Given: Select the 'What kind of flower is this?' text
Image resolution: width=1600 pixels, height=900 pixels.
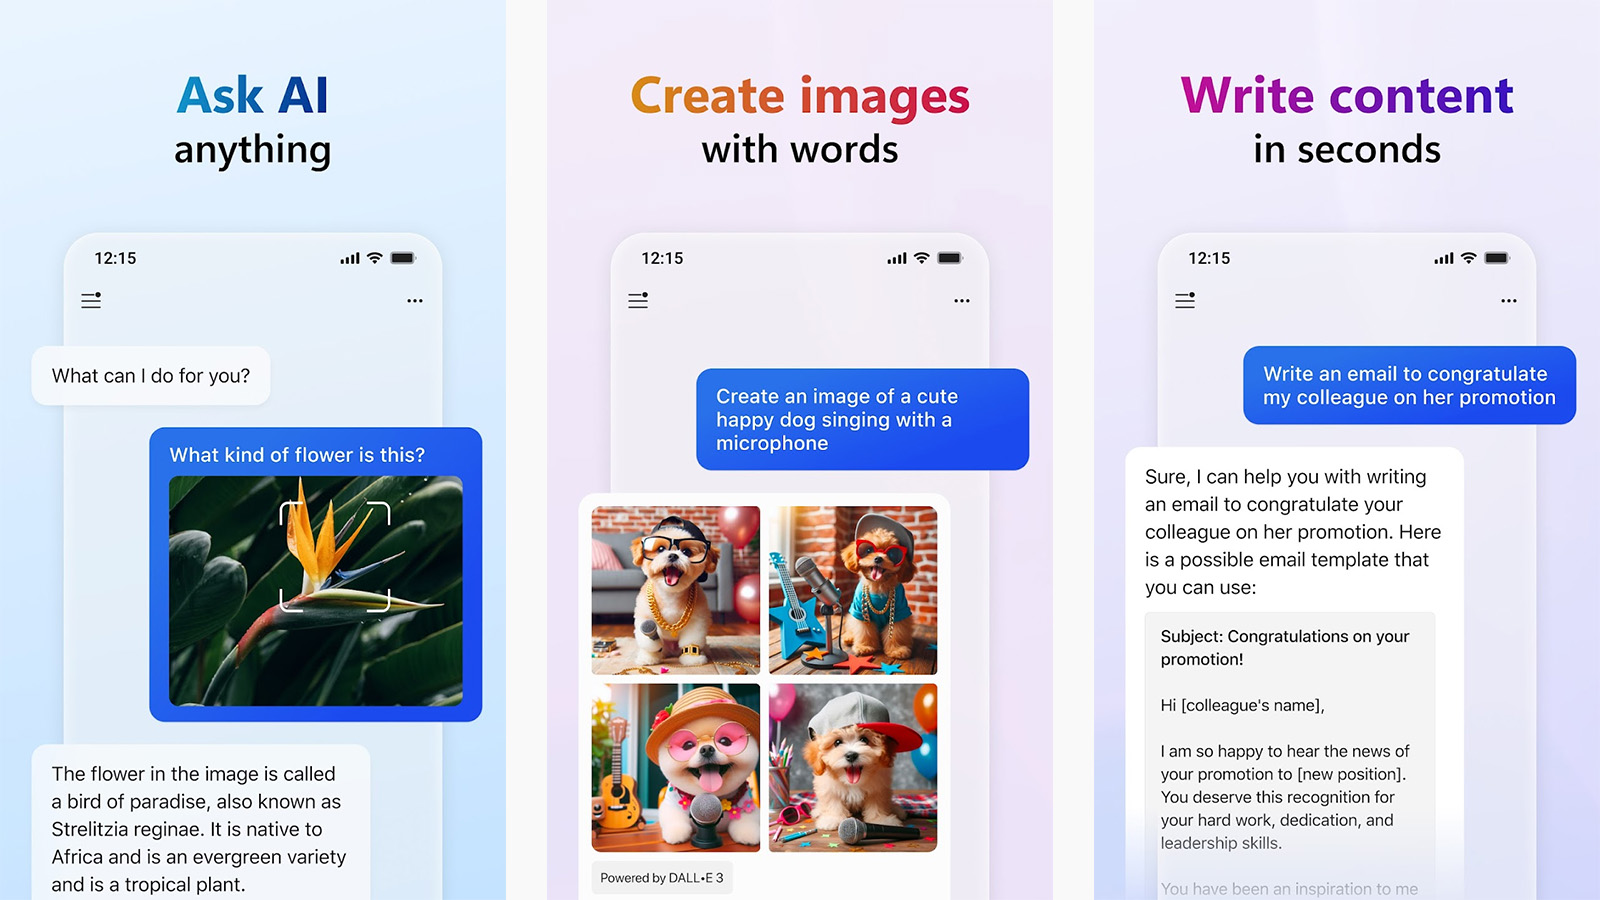Looking at the screenshot, I should [x=297, y=455].
